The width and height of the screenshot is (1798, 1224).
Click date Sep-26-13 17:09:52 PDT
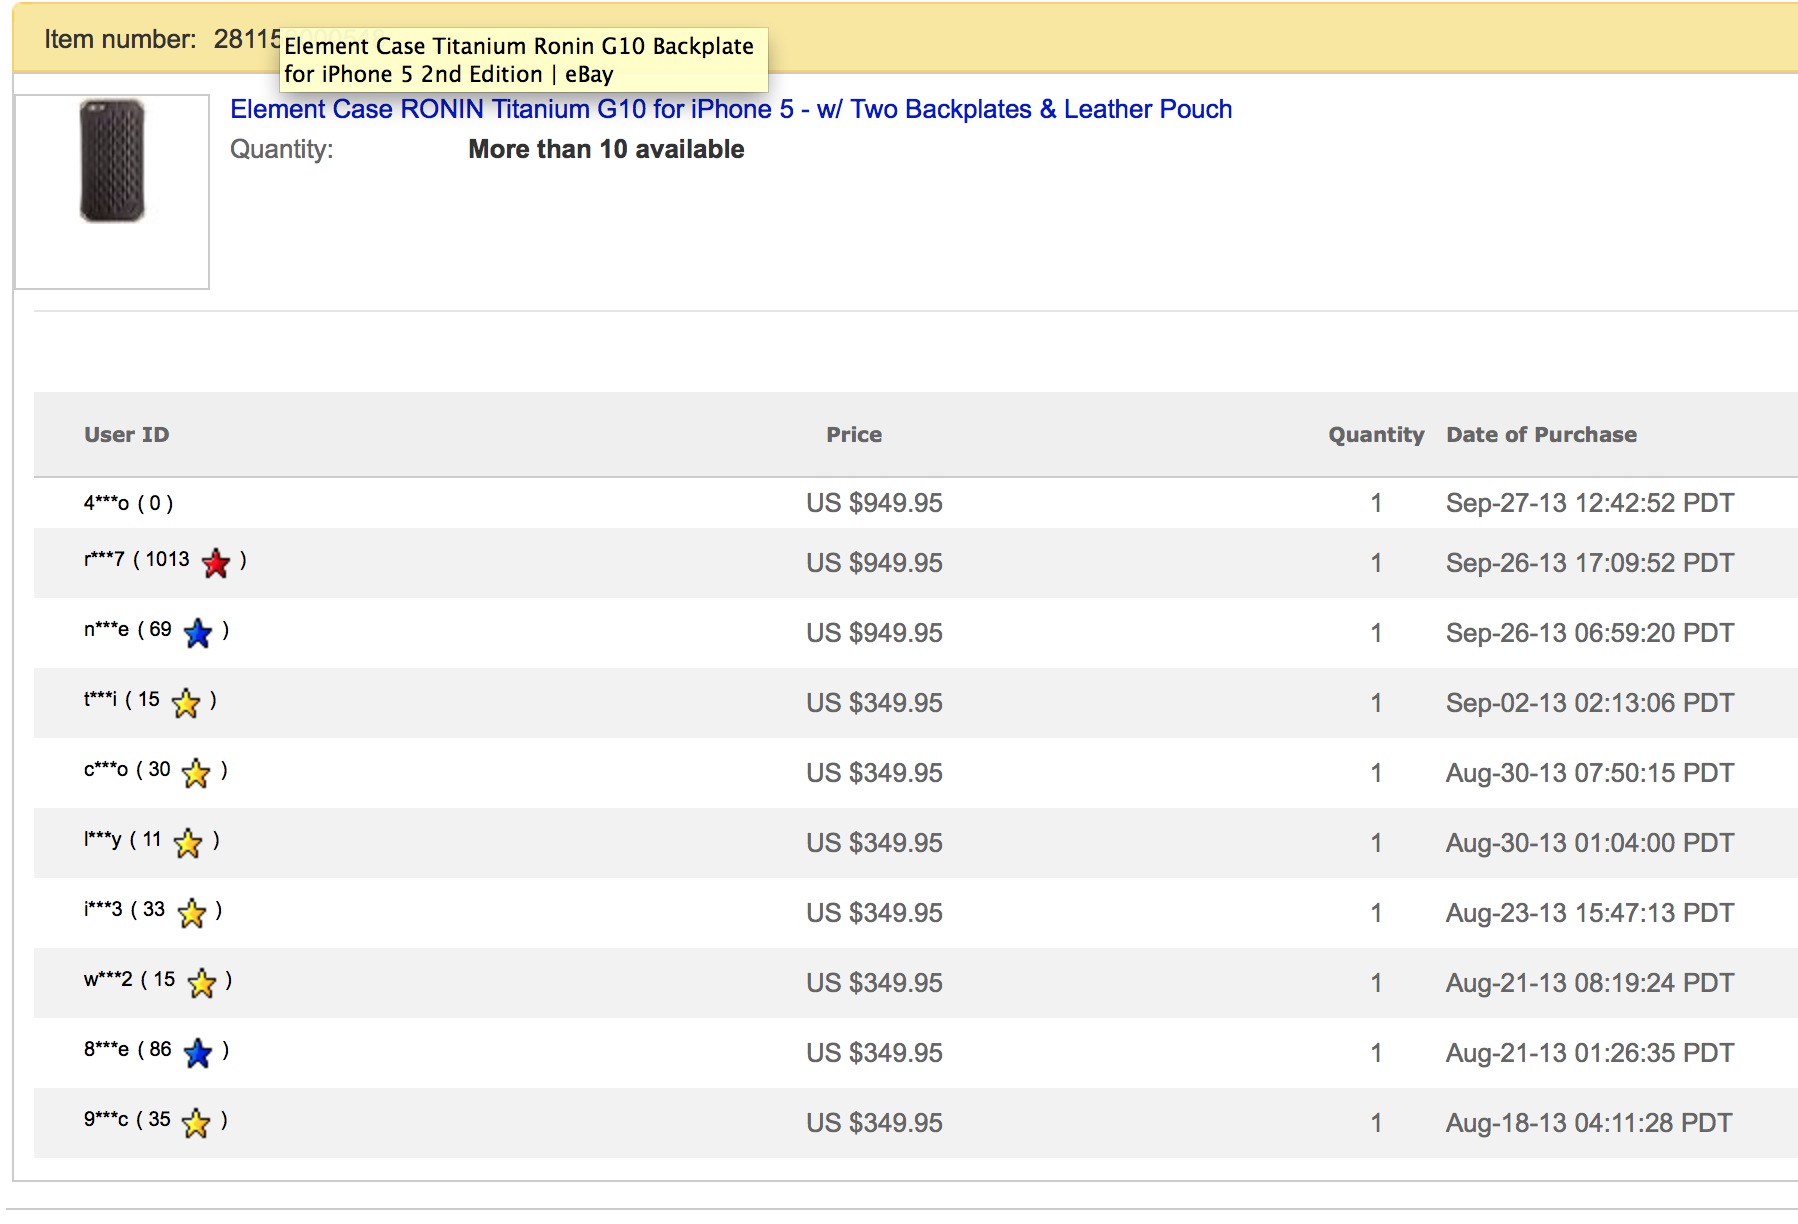pyautogui.click(x=1590, y=563)
